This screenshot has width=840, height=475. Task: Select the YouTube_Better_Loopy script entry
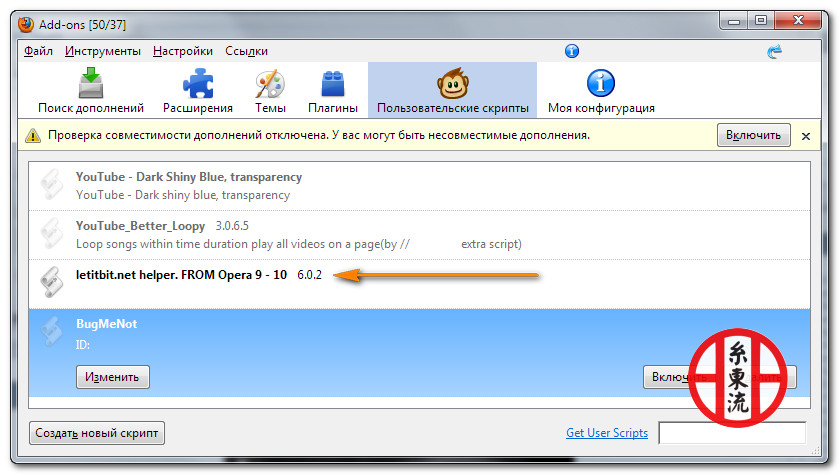[419, 235]
